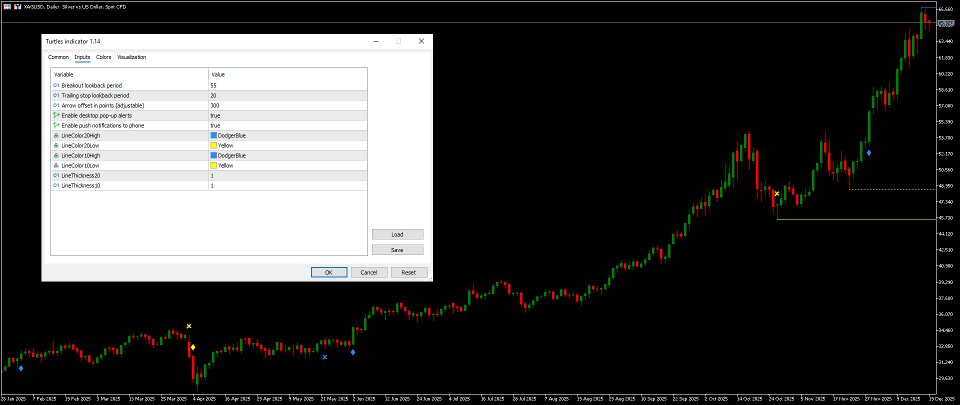
Task: Select the LineThickness10 row label
Action: click(81, 185)
